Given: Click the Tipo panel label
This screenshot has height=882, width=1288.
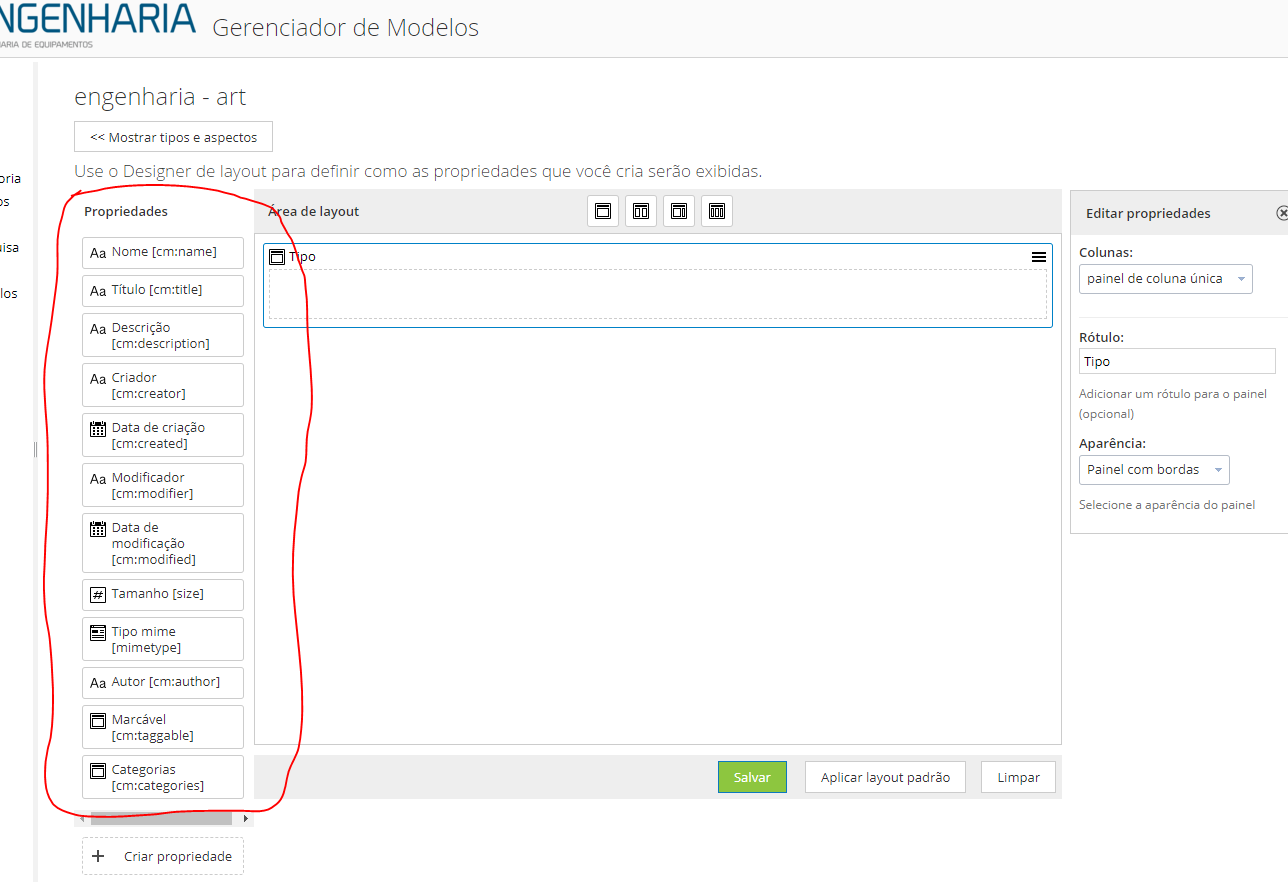Looking at the screenshot, I should point(302,257).
